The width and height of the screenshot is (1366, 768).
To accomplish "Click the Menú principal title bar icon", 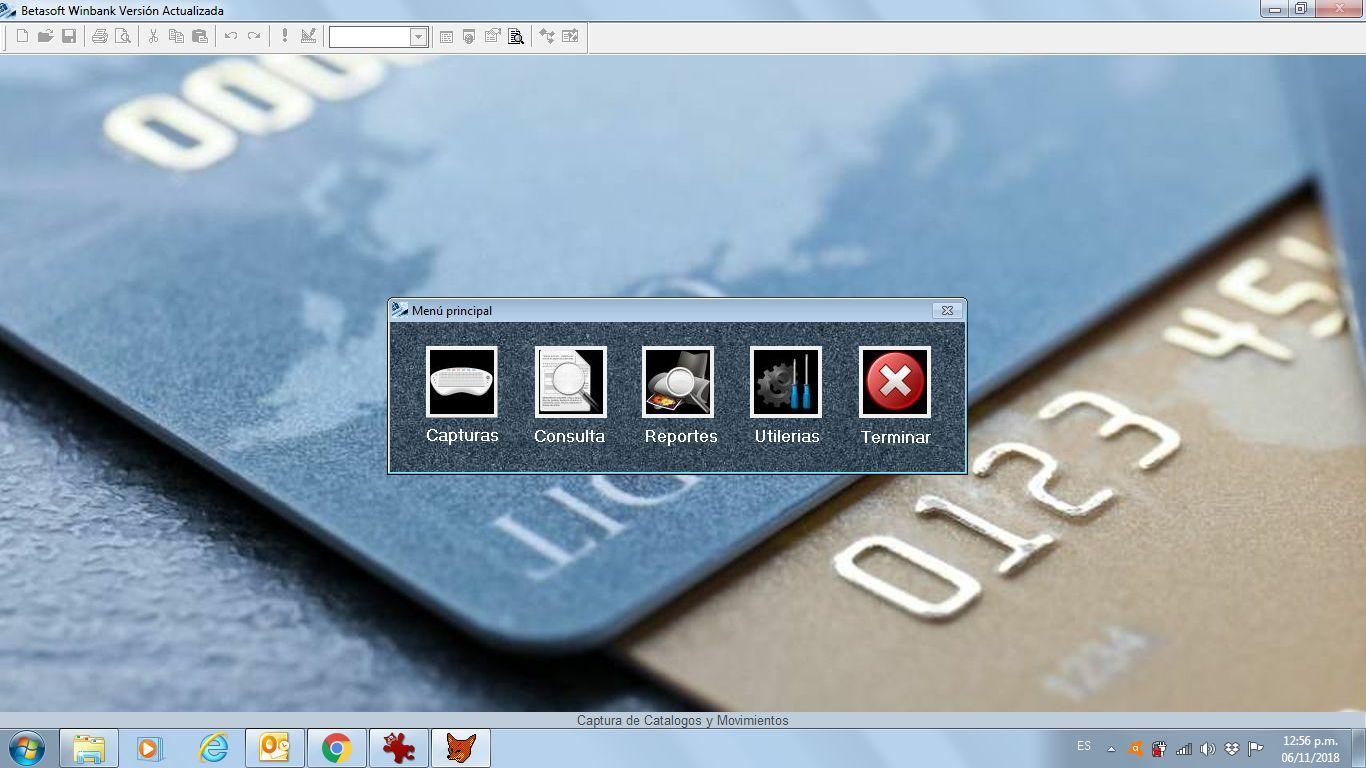I will coord(400,310).
